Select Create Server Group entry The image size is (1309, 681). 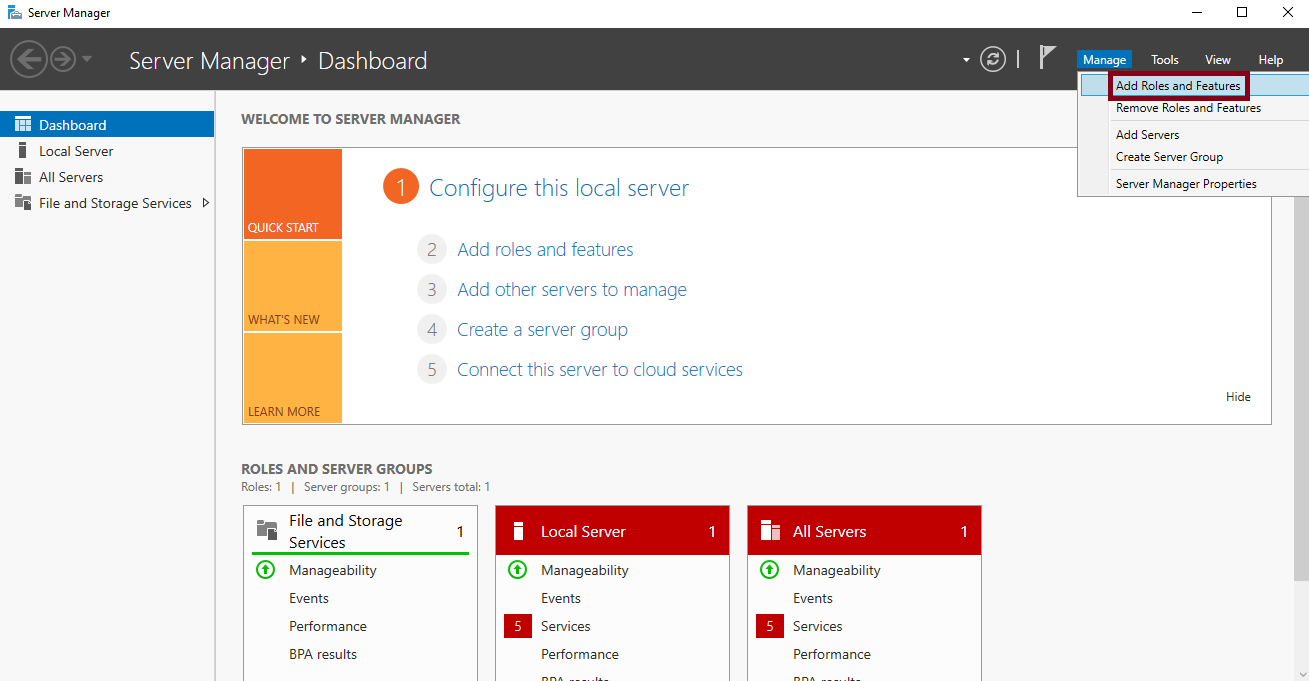click(1169, 157)
